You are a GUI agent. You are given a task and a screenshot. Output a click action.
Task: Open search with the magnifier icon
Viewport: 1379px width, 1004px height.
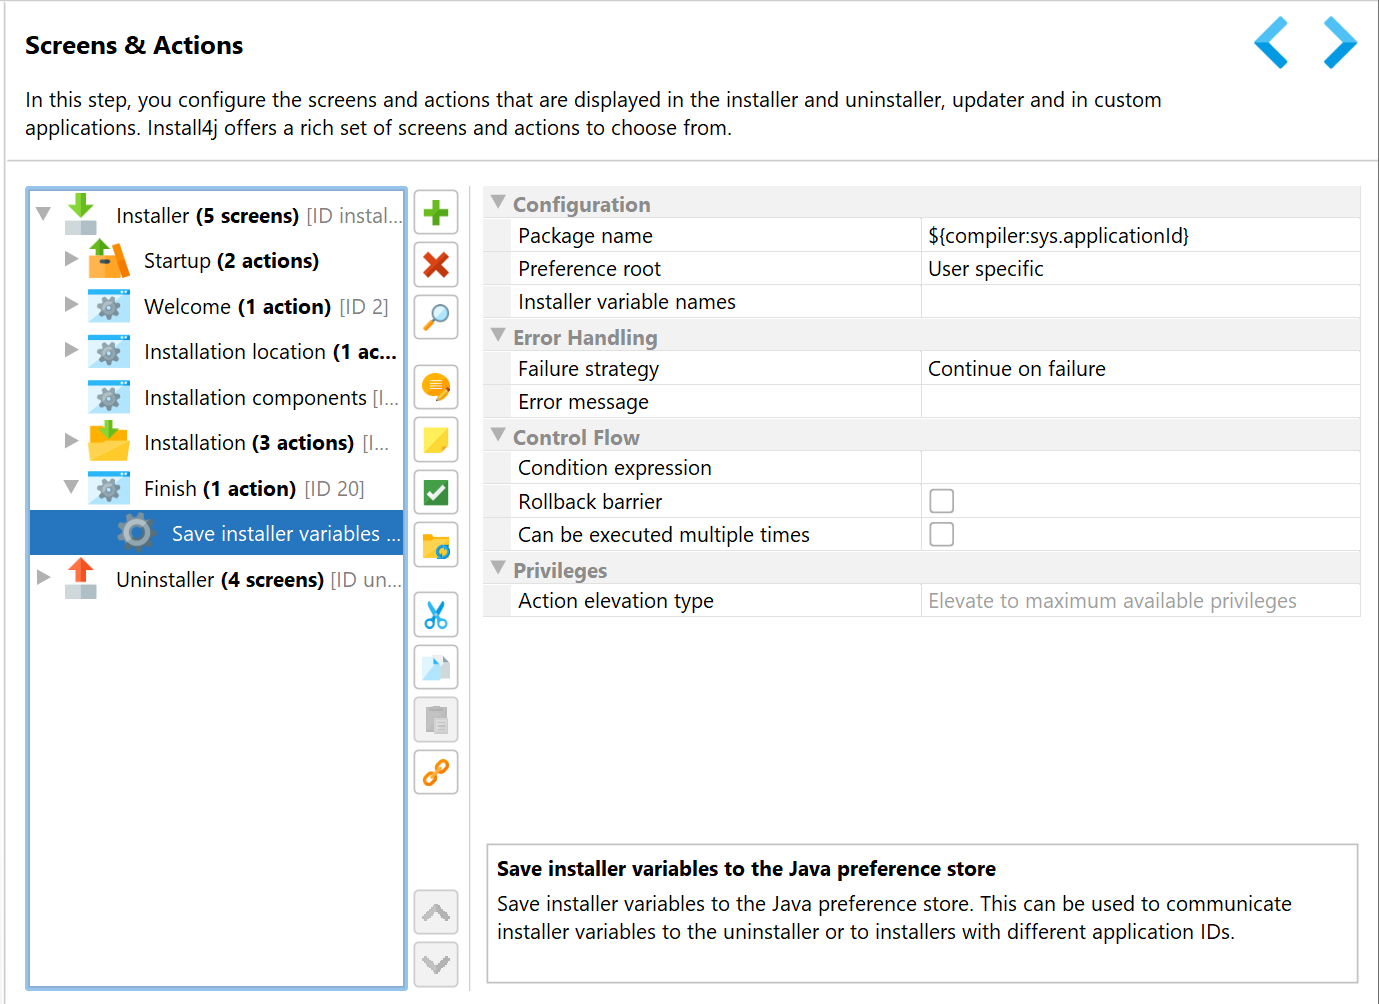[436, 317]
